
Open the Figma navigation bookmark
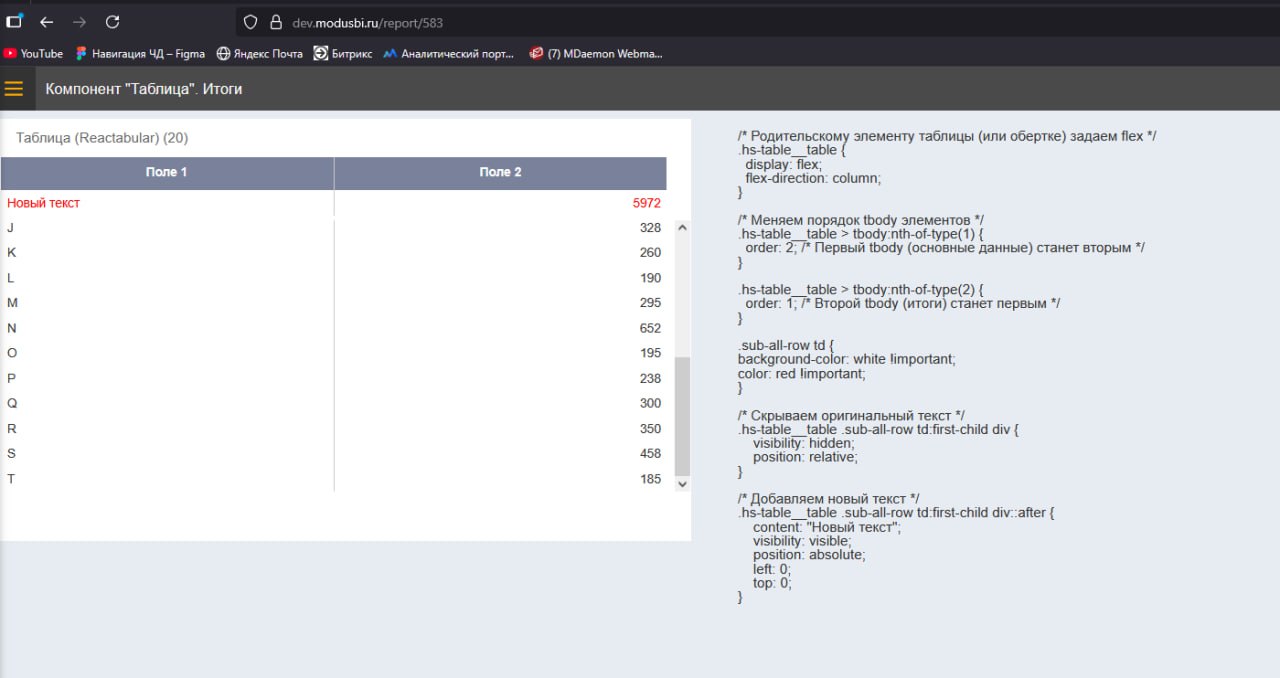point(140,54)
